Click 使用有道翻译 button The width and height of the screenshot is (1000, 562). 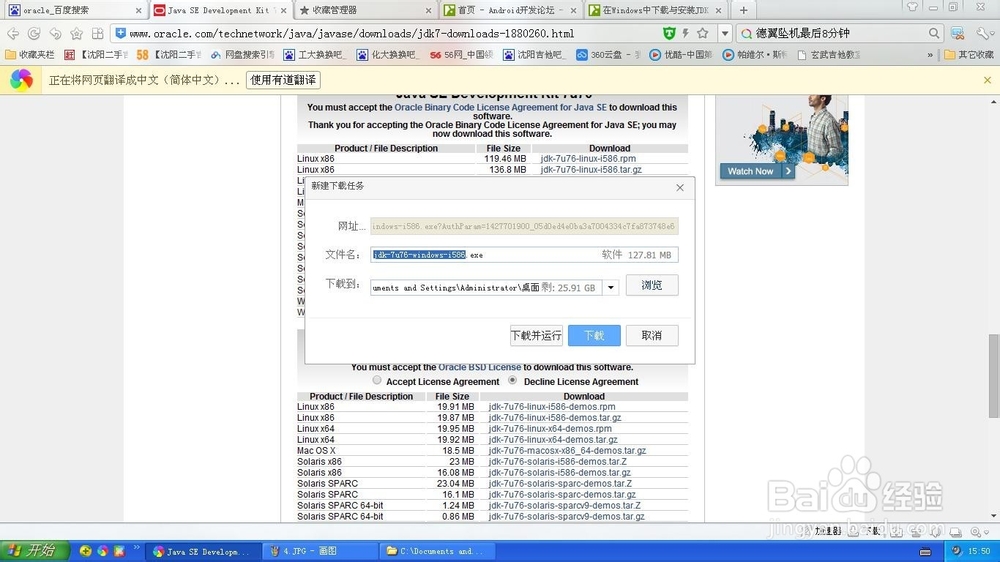pos(283,80)
